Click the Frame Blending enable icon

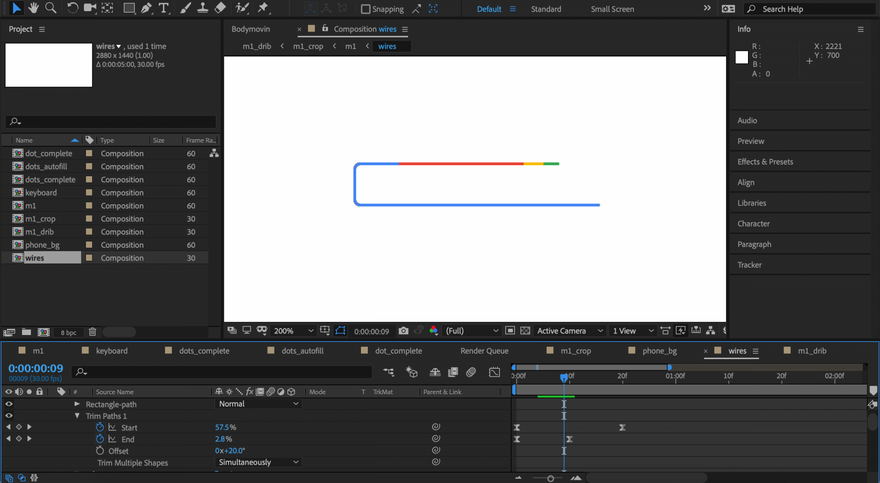click(453, 372)
